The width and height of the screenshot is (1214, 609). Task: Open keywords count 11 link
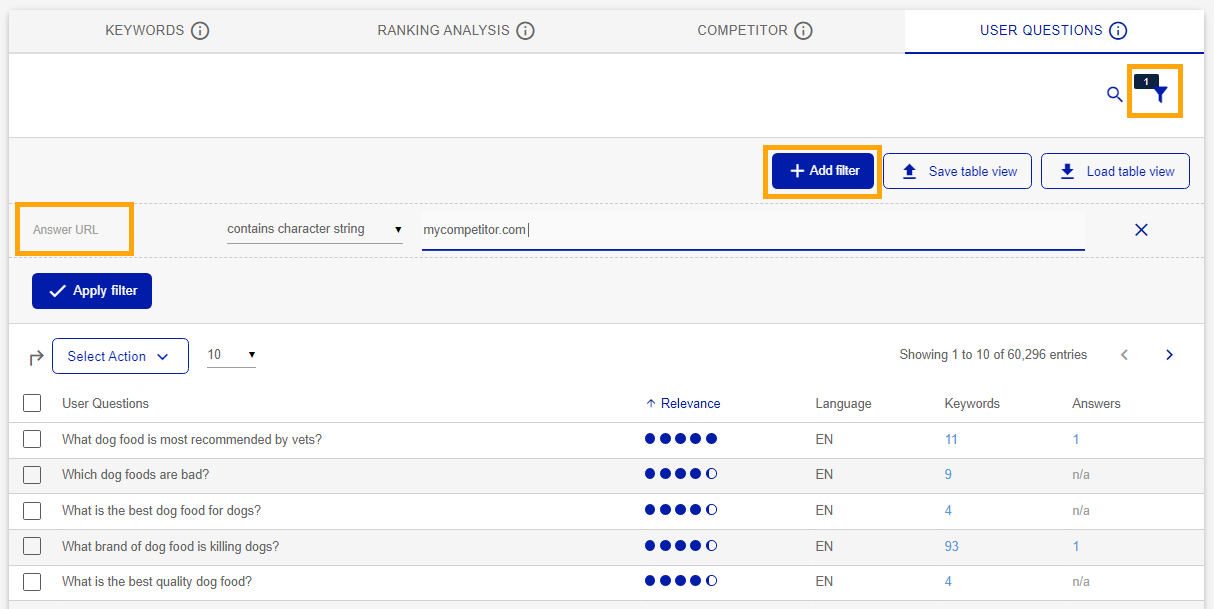951,439
